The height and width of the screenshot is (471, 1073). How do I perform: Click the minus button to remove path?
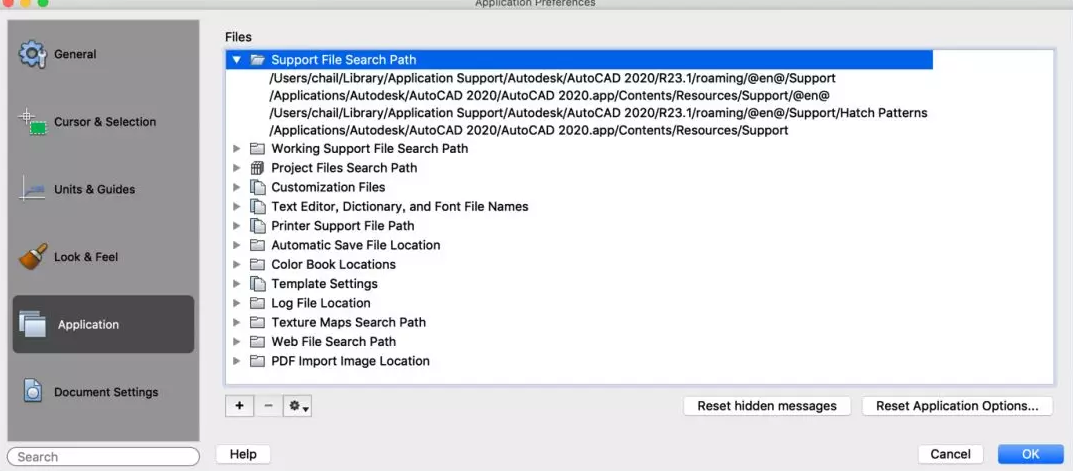pyautogui.click(x=268, y=406)
